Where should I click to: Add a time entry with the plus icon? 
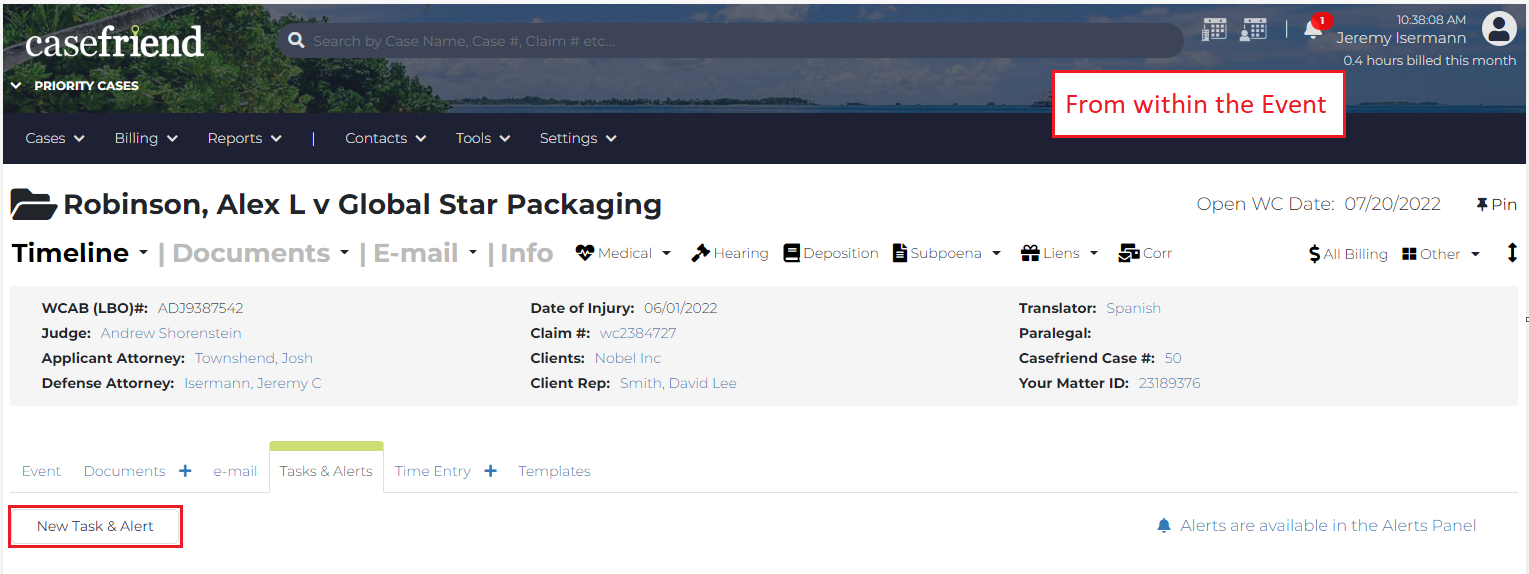coord(490,470)
